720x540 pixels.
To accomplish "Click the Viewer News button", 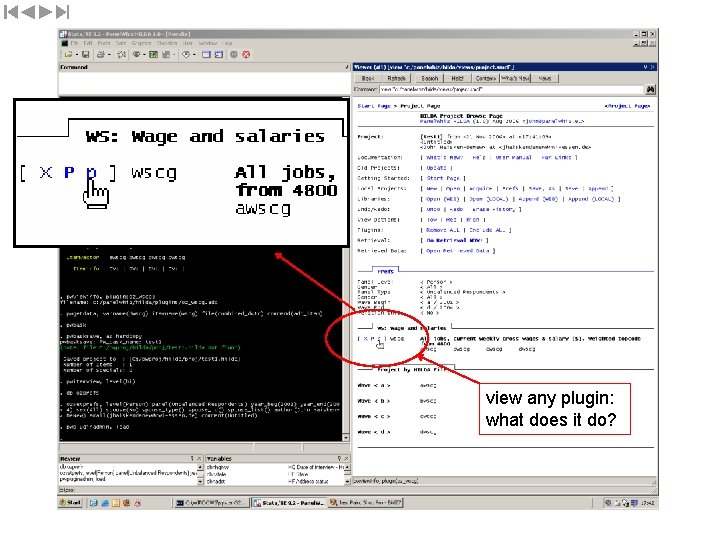I will point(545,79).
